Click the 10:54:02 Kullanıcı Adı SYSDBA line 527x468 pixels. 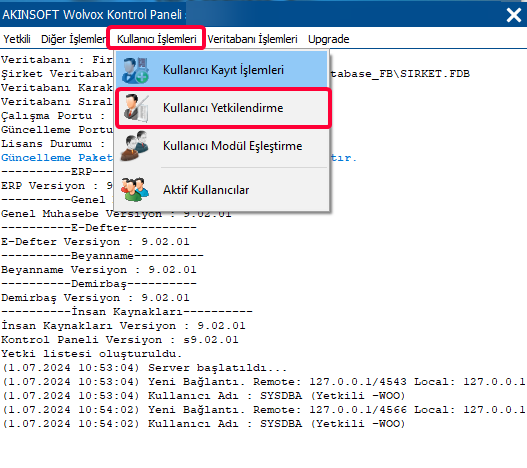pyautogui.click(x=204, y=424)
